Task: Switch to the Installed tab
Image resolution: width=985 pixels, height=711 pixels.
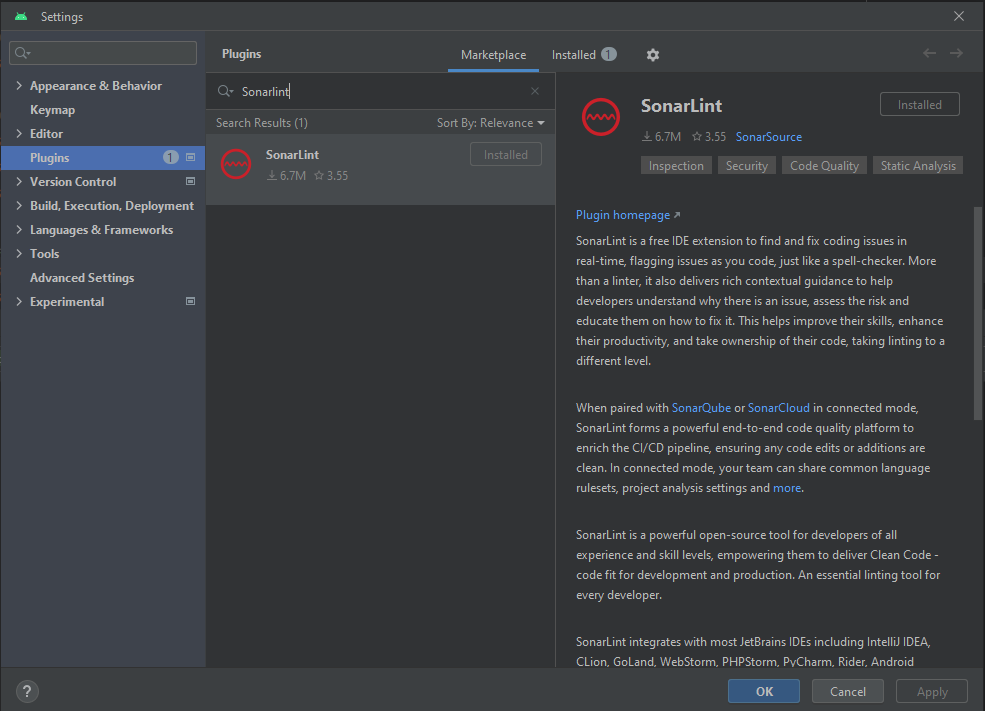Action: pos(574,55)
